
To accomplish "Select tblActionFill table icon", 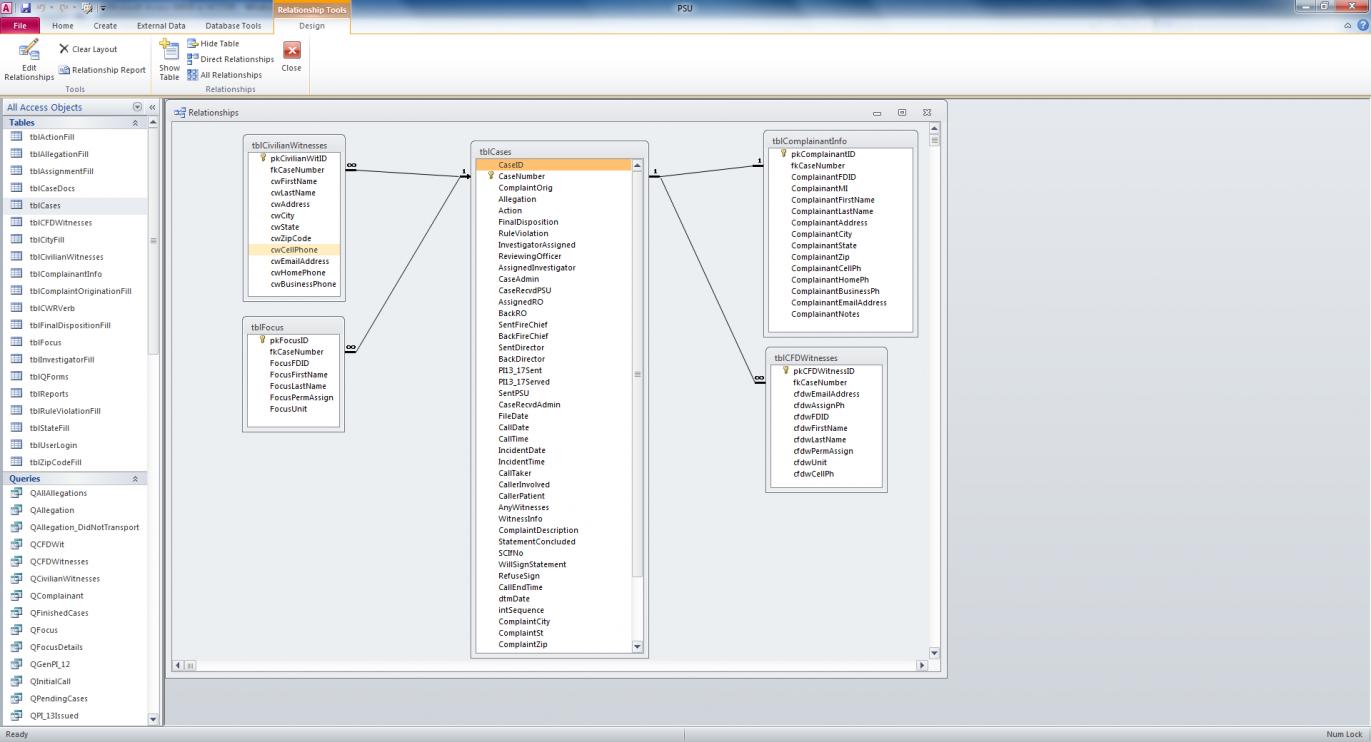I will point(16,137).
